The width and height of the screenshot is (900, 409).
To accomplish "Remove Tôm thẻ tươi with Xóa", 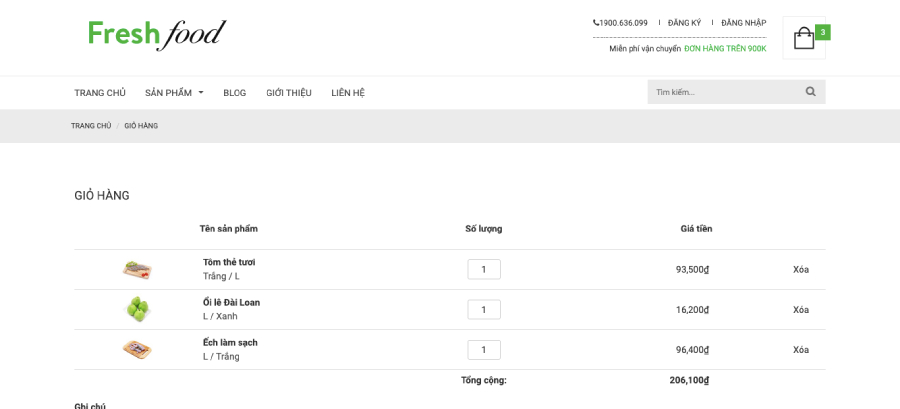I will point(801,270).
